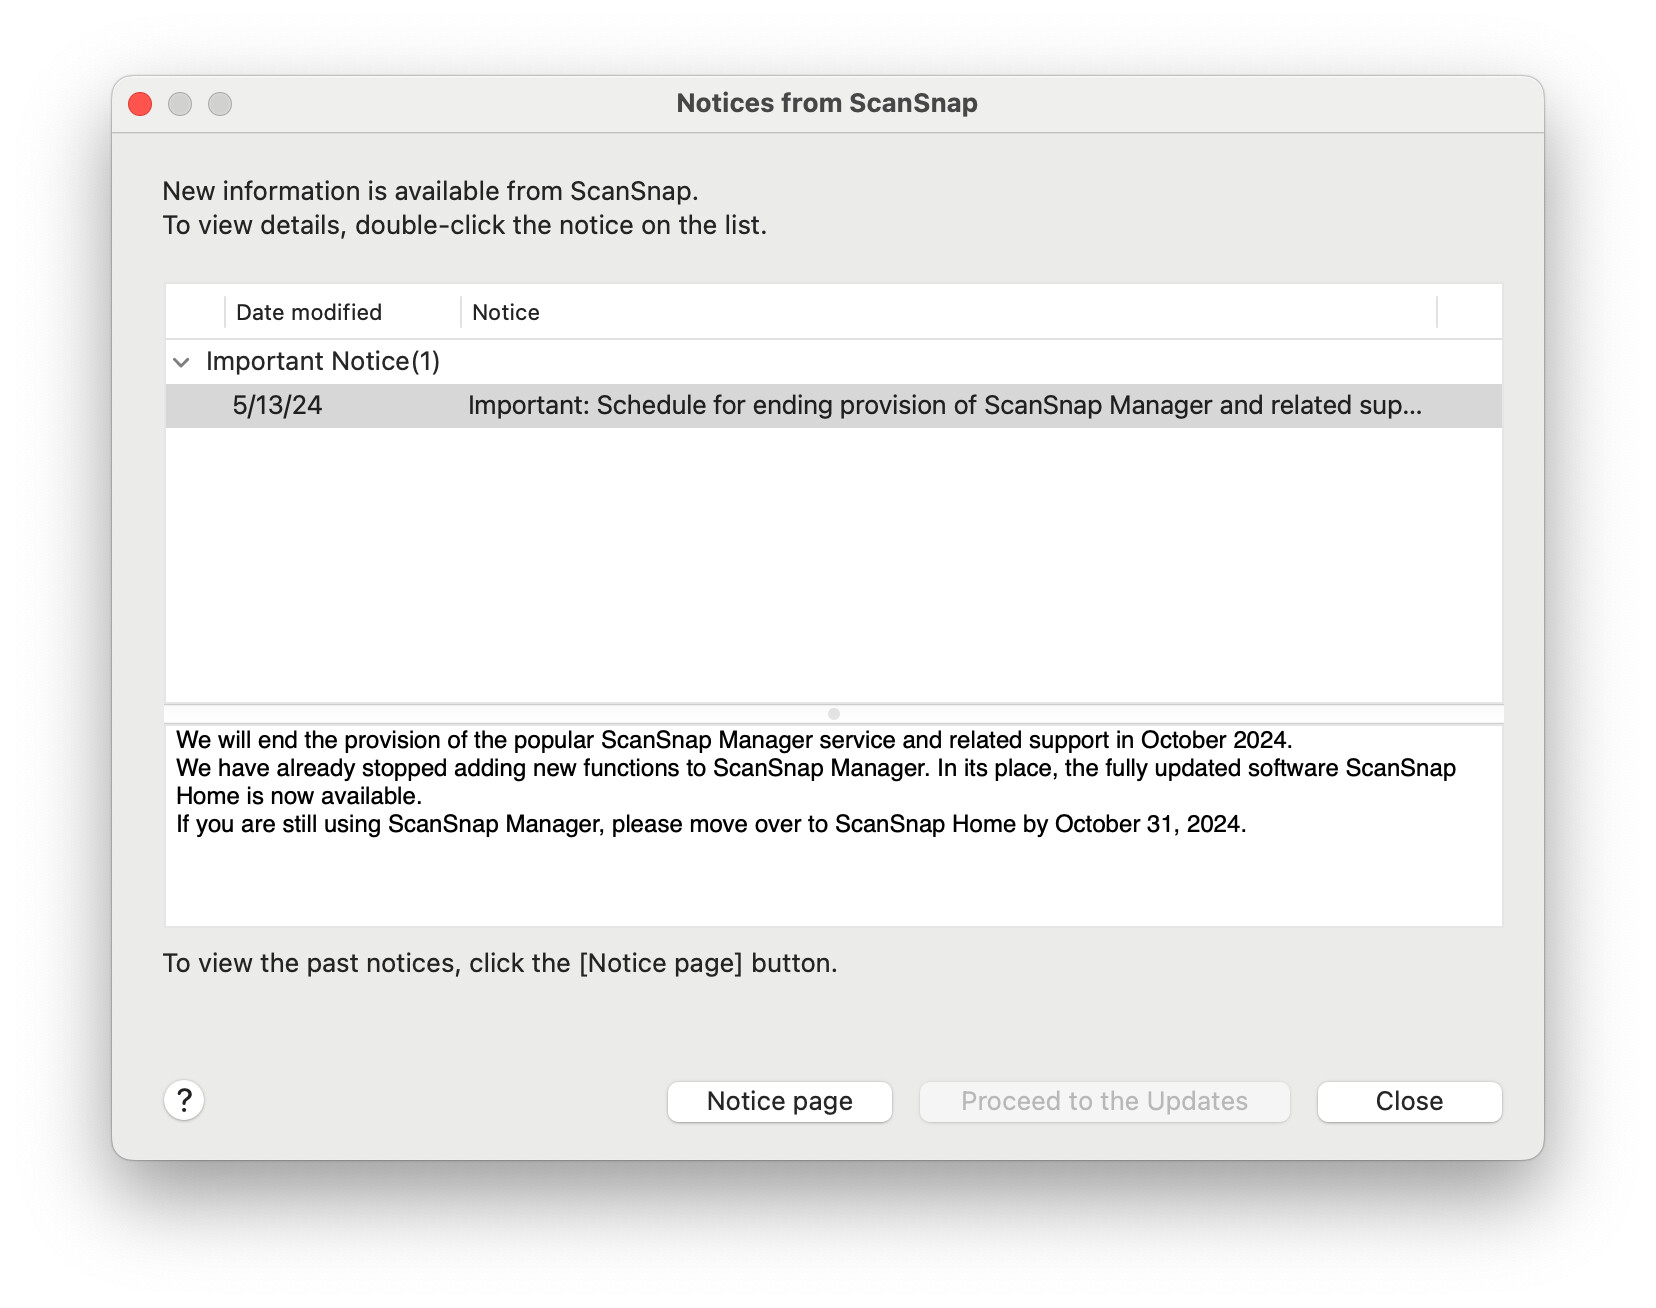Click the Proceed to the Updates button
The image size is (1656, 1308).
click(x=1104, y=1101)
